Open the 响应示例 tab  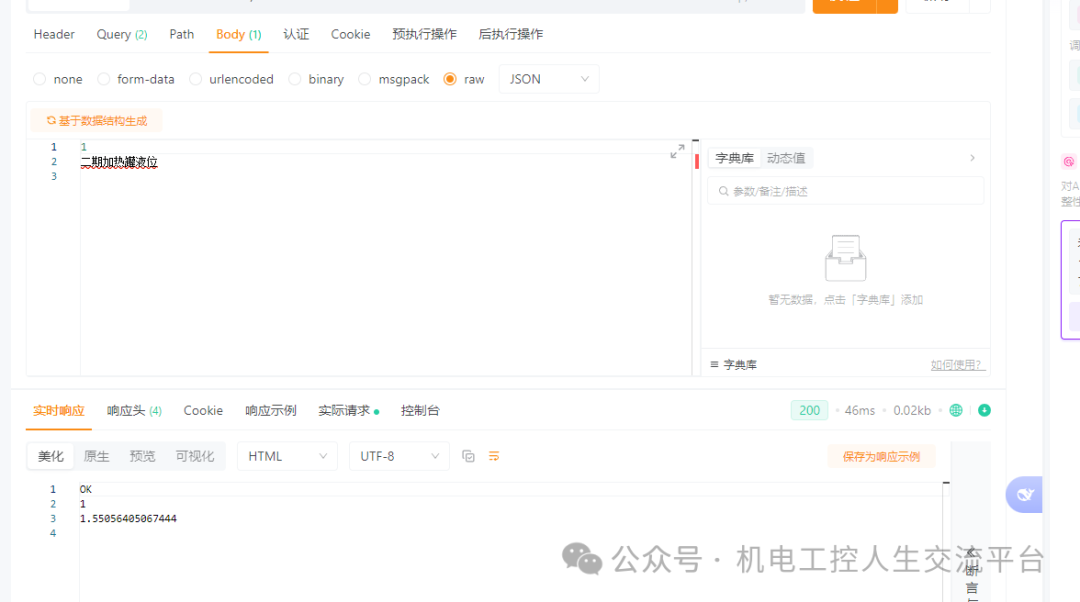tap(271, 411)
